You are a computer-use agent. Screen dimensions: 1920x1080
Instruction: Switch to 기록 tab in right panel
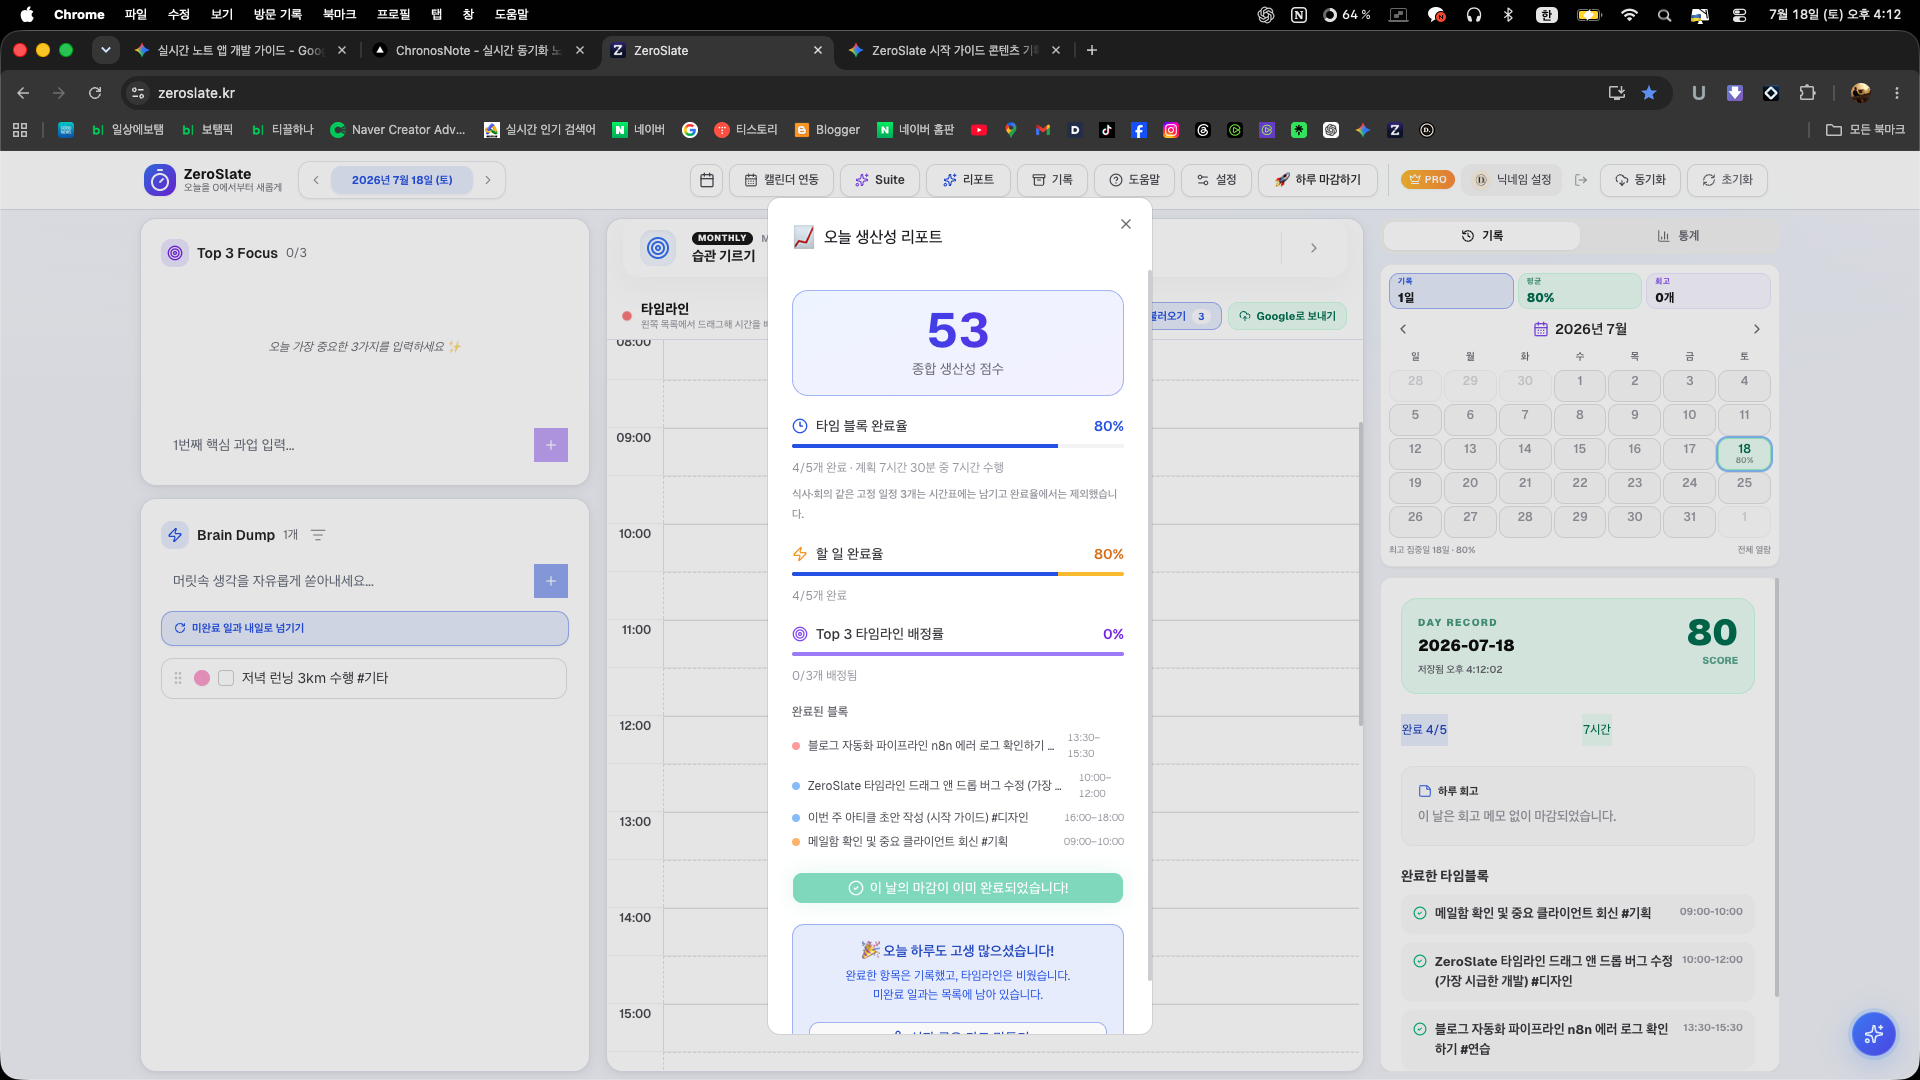(x=1482, y=236)
